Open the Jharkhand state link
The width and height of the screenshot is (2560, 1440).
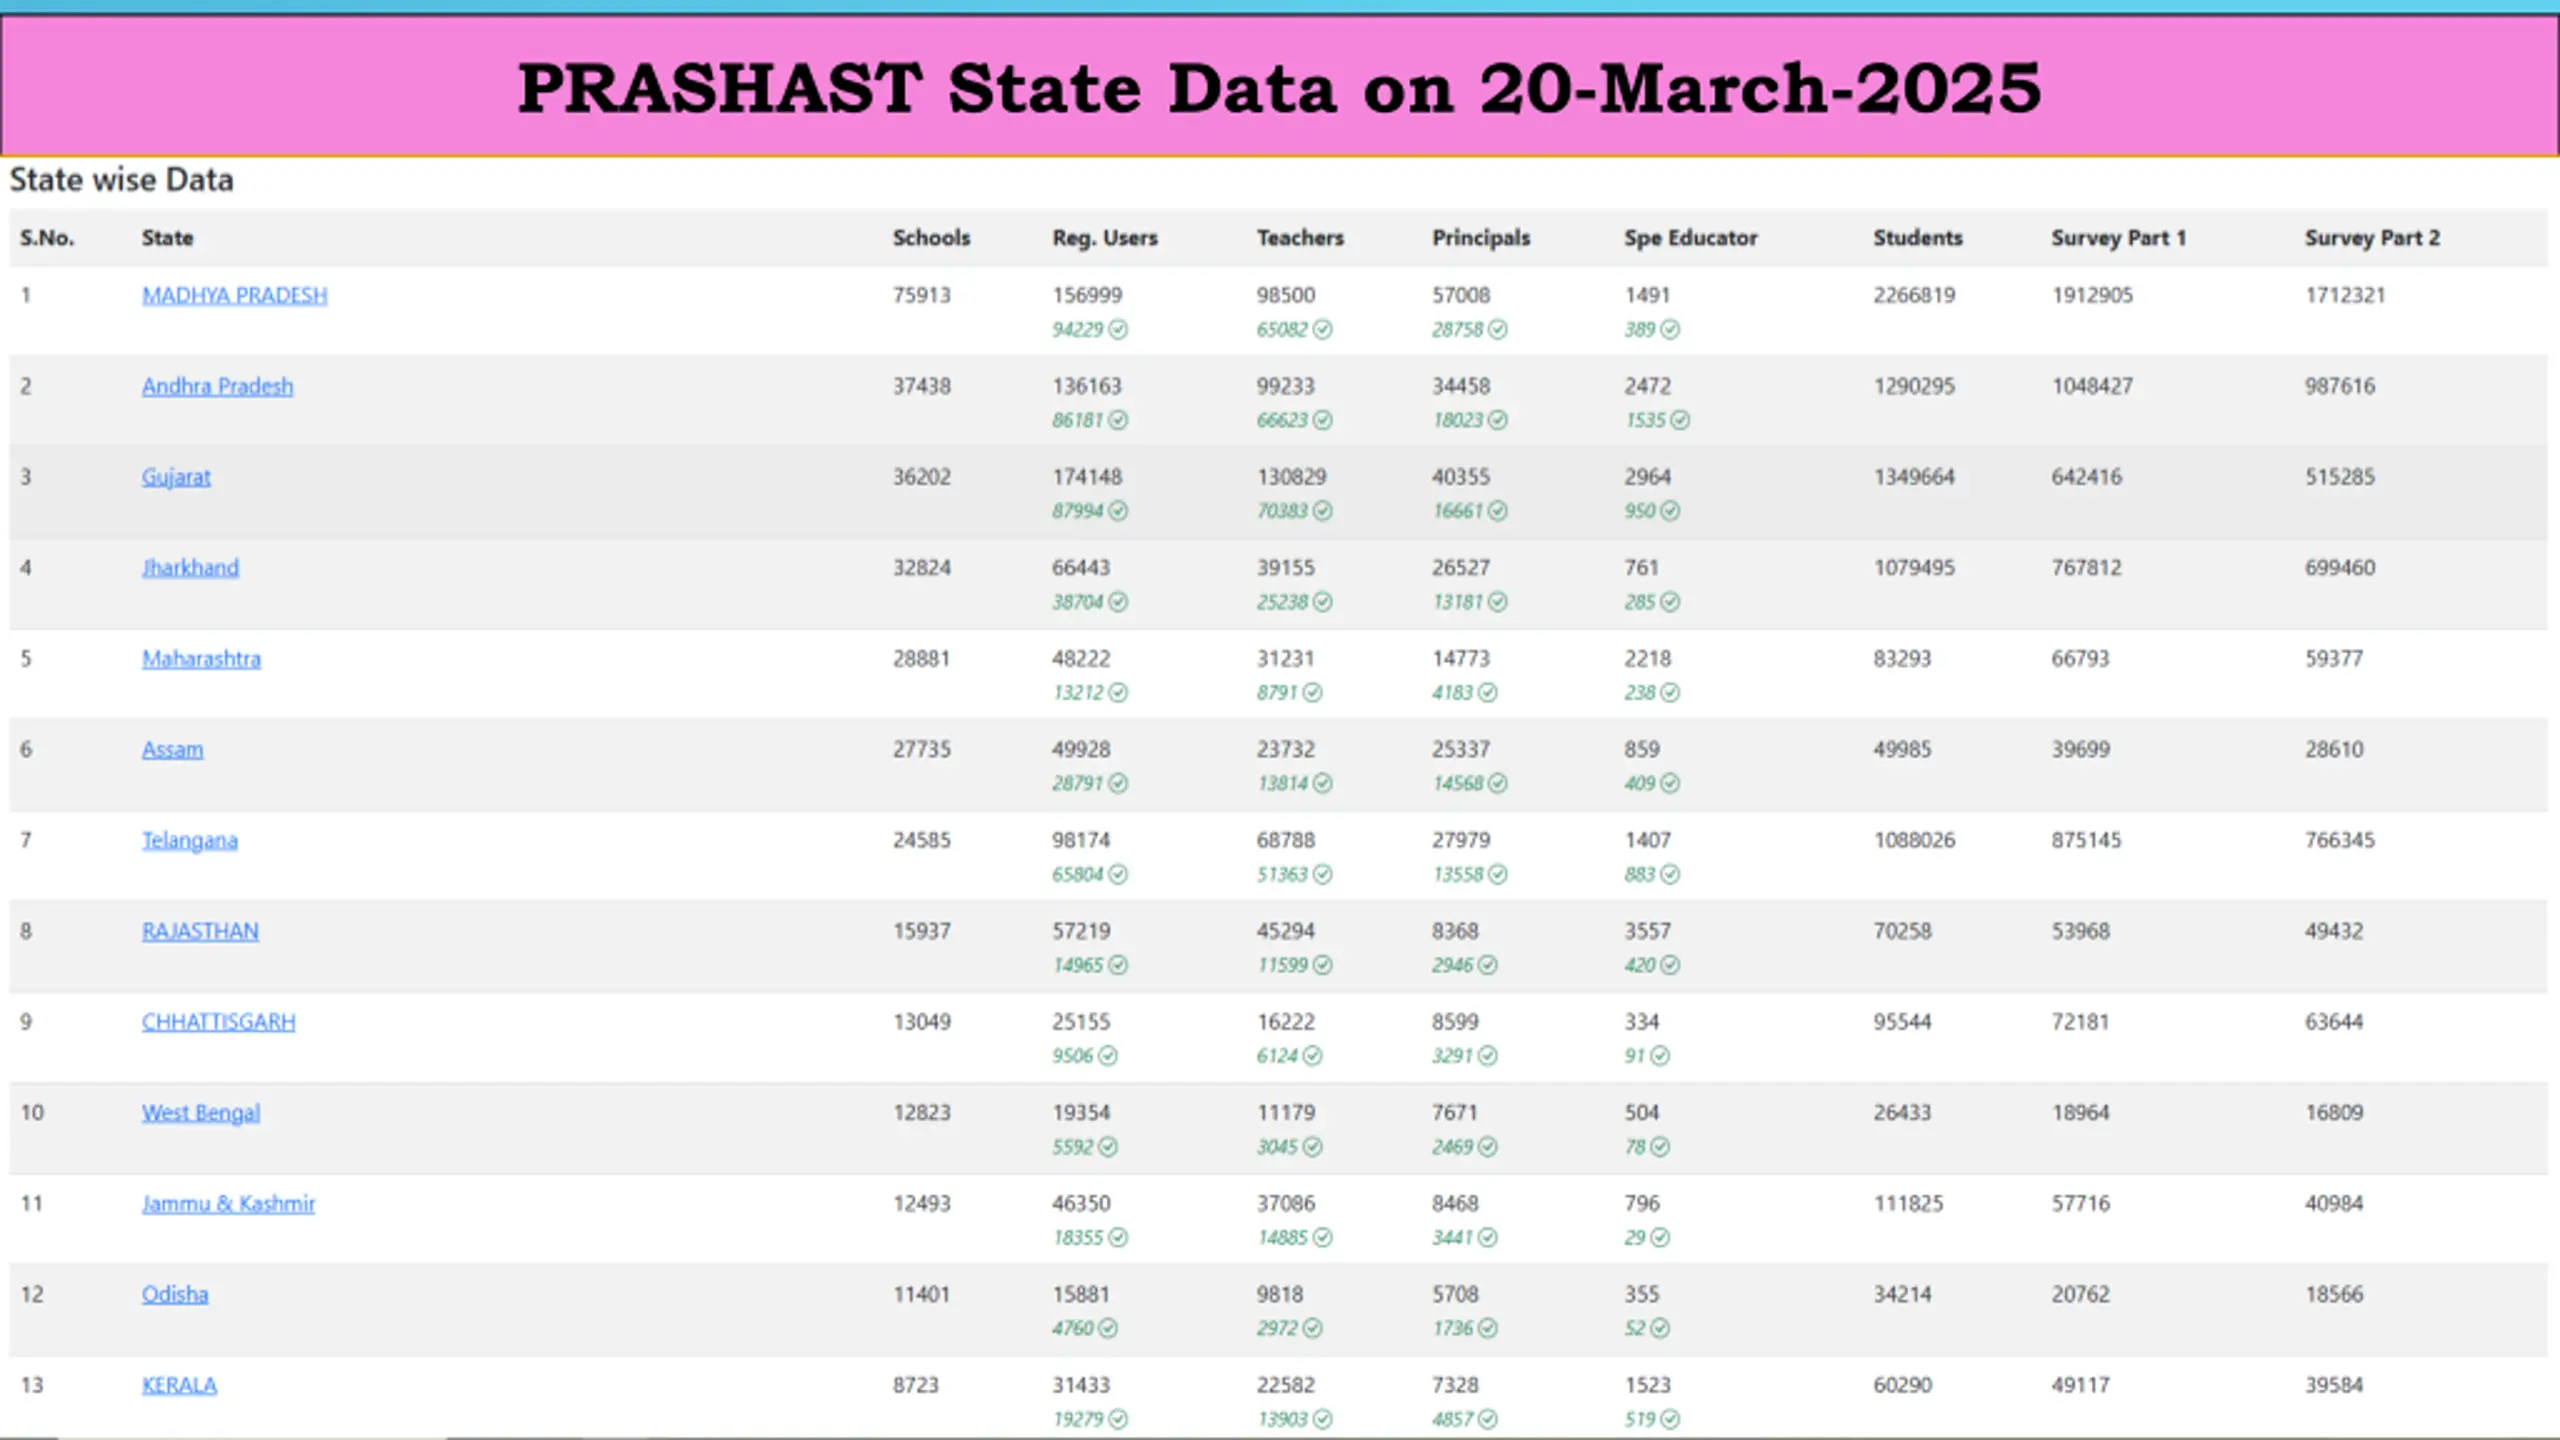(x=190, y=568)
